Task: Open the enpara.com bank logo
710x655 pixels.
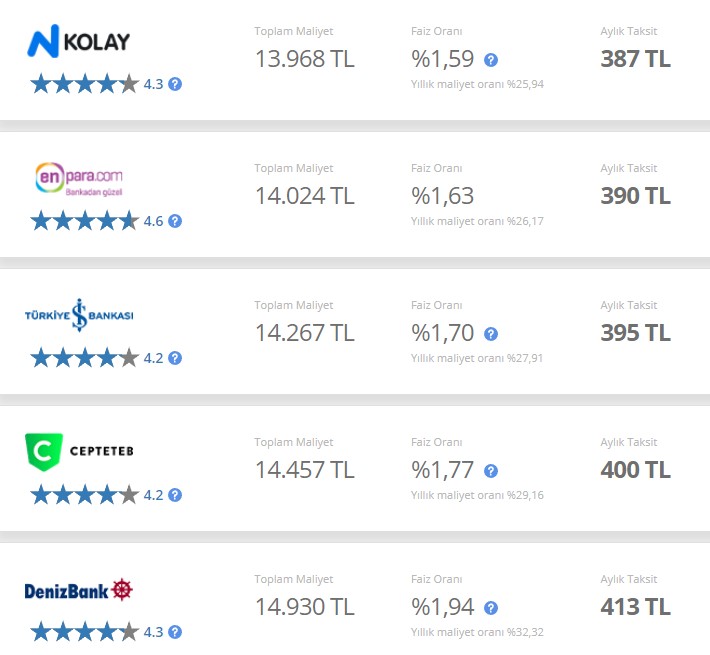Action: (x=79, y=179)
